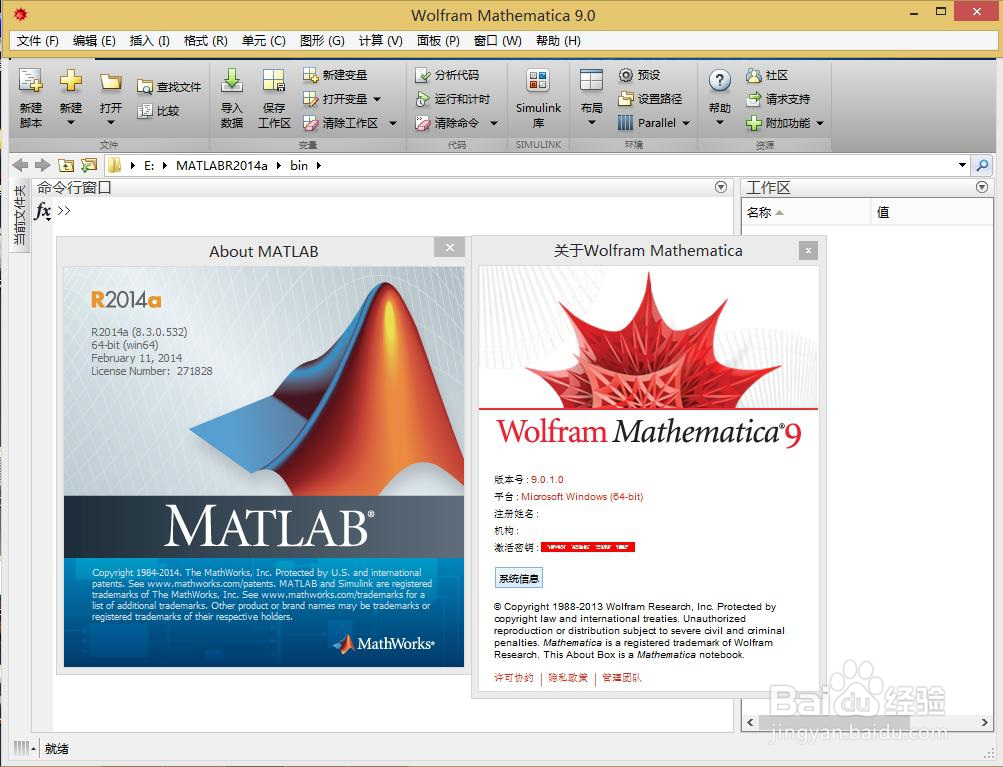Expand the Parallel dropdown arrow
The image size is (1003, 767).
click(x=686, y=123)
